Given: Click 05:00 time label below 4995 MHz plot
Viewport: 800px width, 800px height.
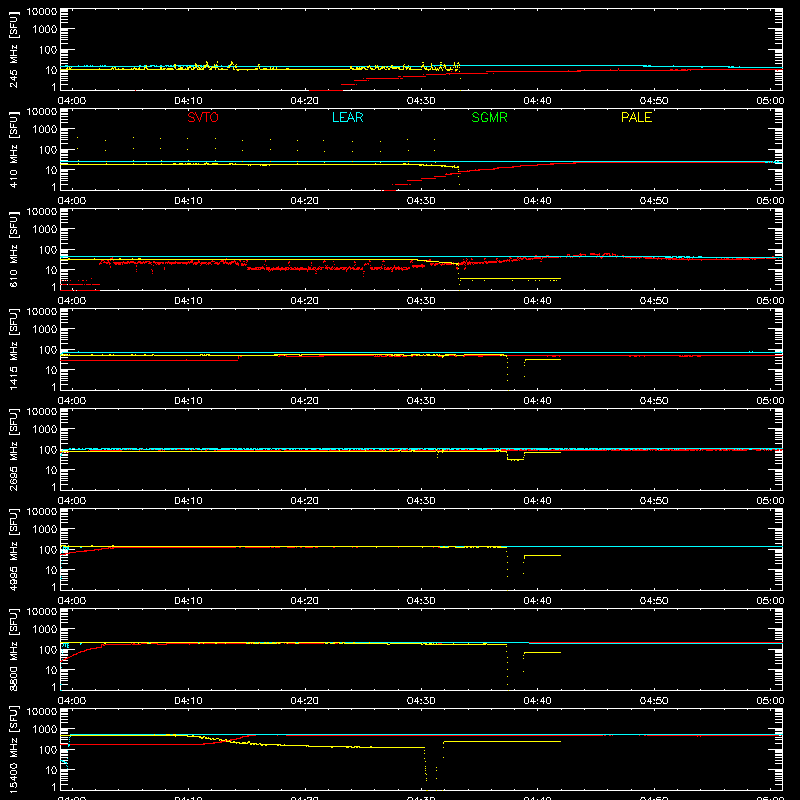Looking at the screenshot, I should (770, 601).
